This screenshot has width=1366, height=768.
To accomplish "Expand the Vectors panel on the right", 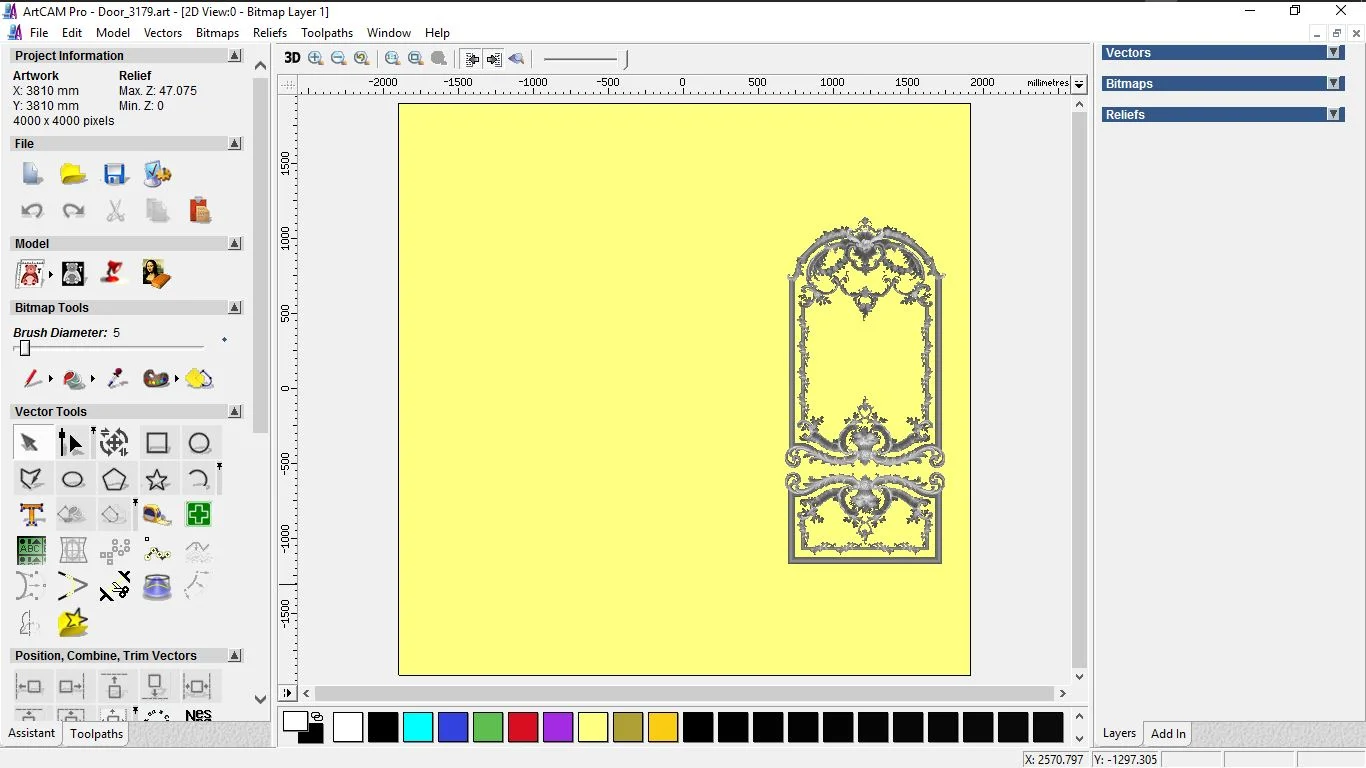I will point(1333,53).
